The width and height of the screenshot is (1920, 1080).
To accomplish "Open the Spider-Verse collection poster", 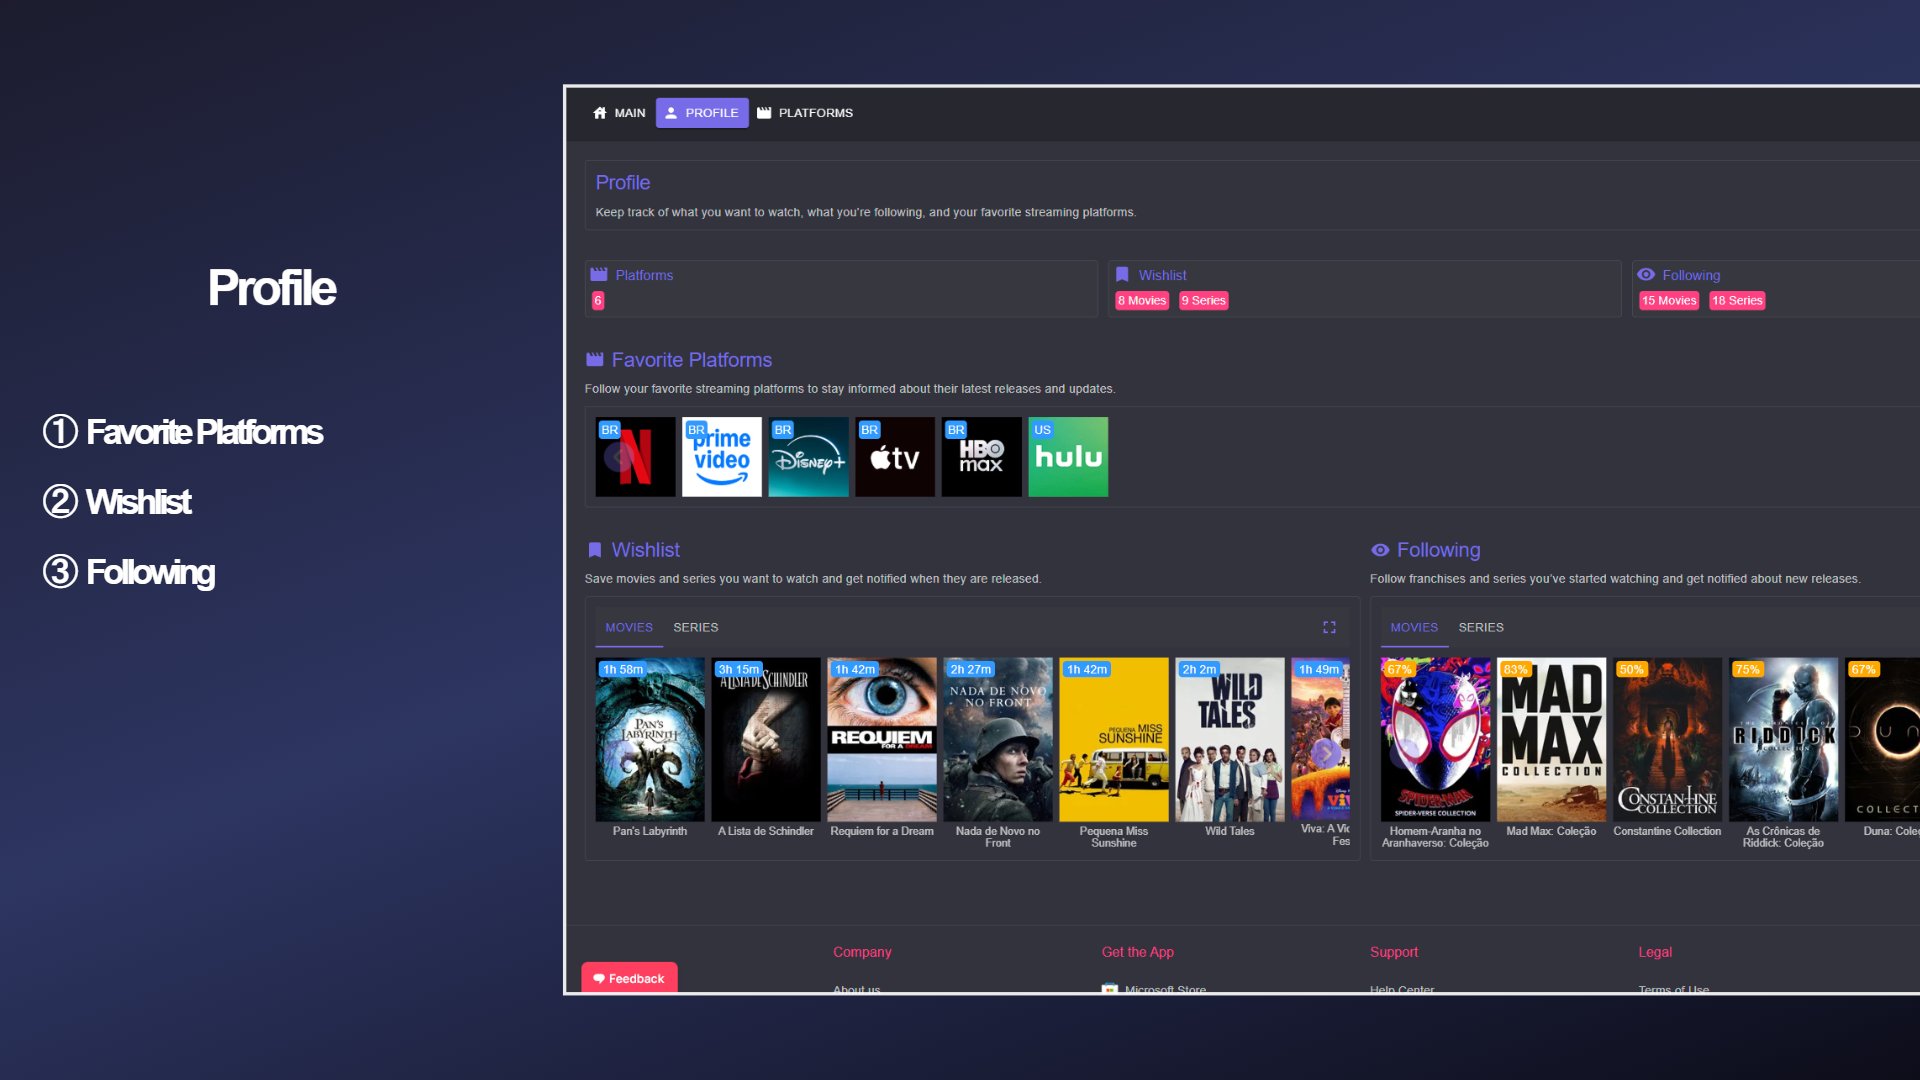I will pos(1435,740).
